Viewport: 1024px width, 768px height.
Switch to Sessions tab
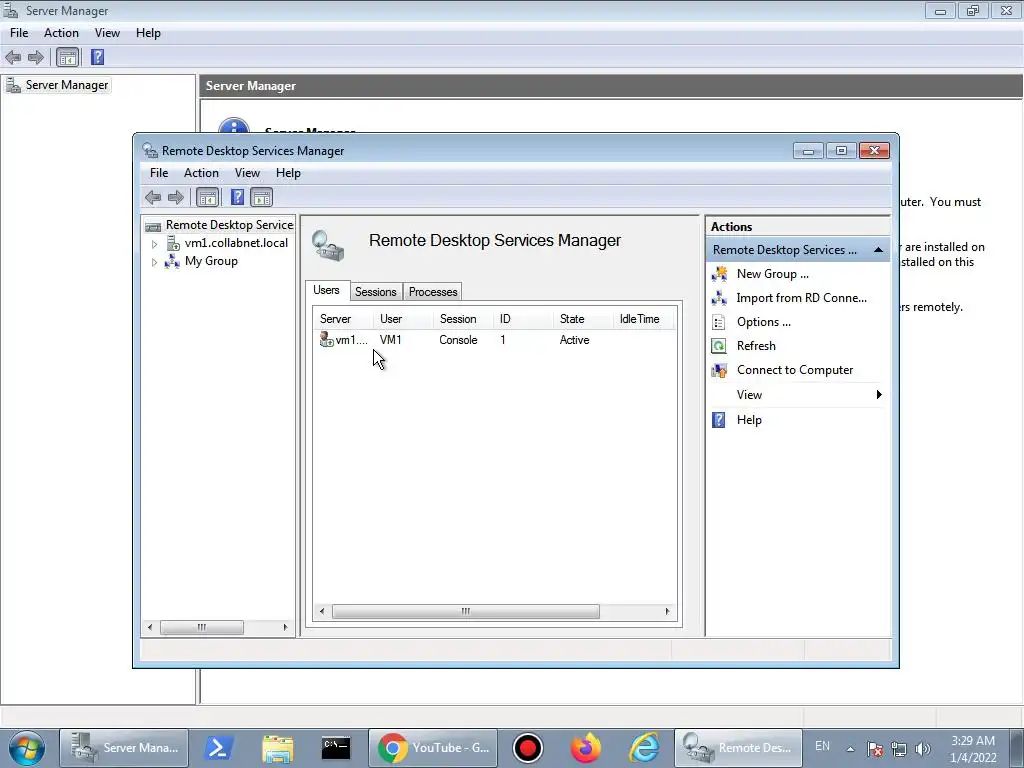click(x=376, y=292)
